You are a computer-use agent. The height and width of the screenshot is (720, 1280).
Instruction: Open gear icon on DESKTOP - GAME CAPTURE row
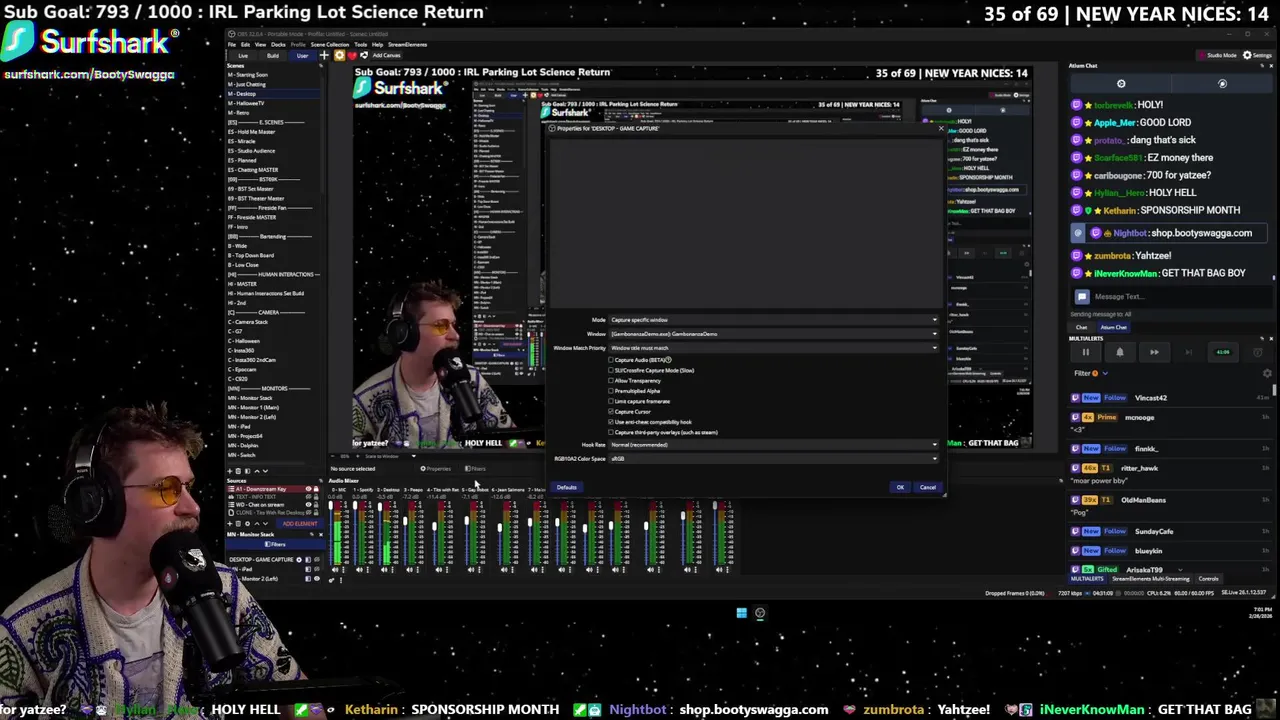coord(299,560)
